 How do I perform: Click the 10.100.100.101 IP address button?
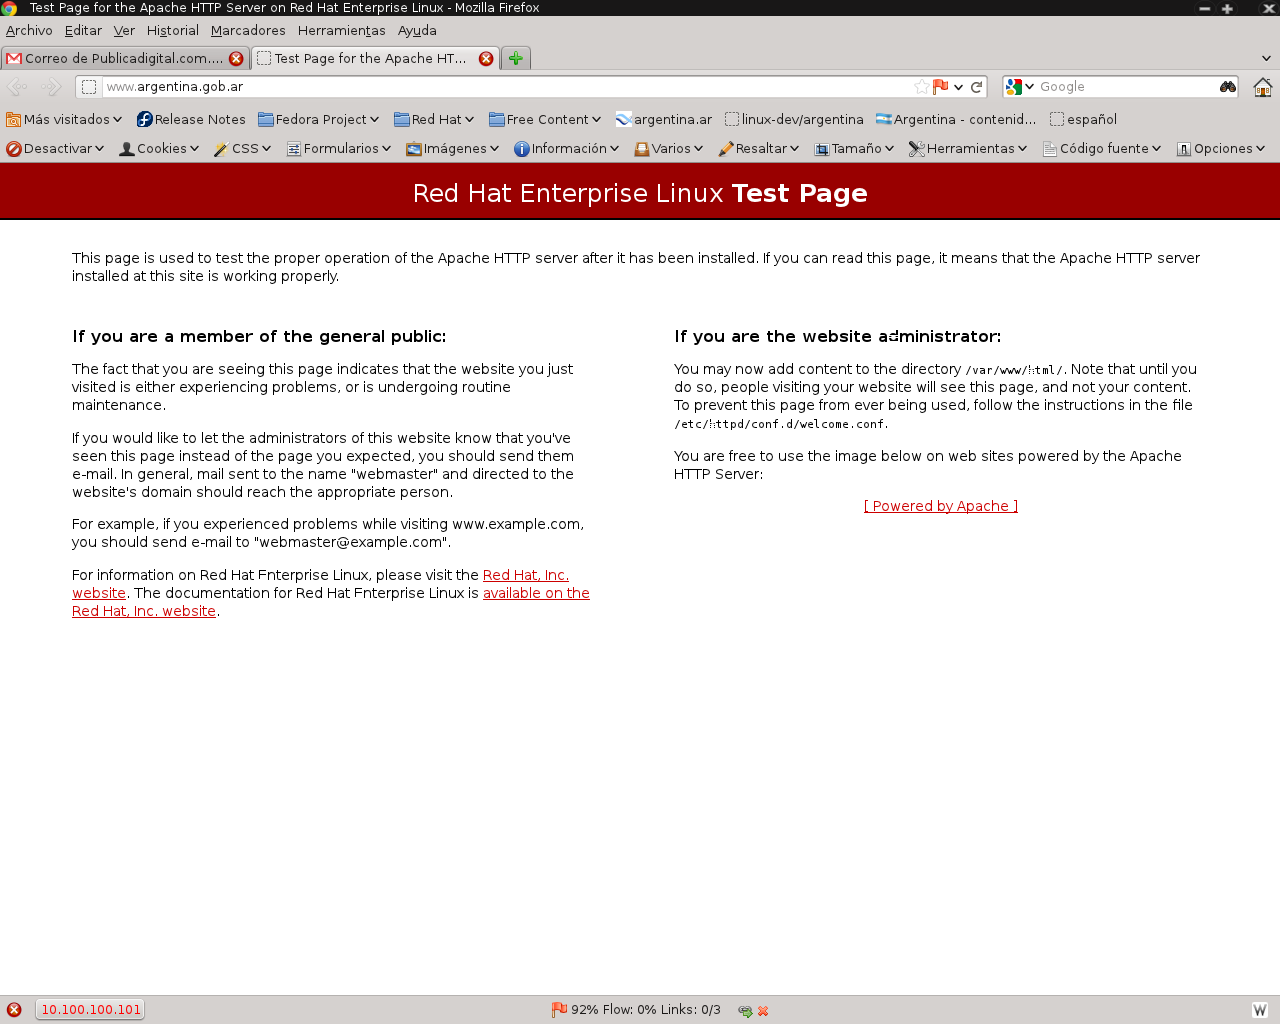coord(90,1010)
